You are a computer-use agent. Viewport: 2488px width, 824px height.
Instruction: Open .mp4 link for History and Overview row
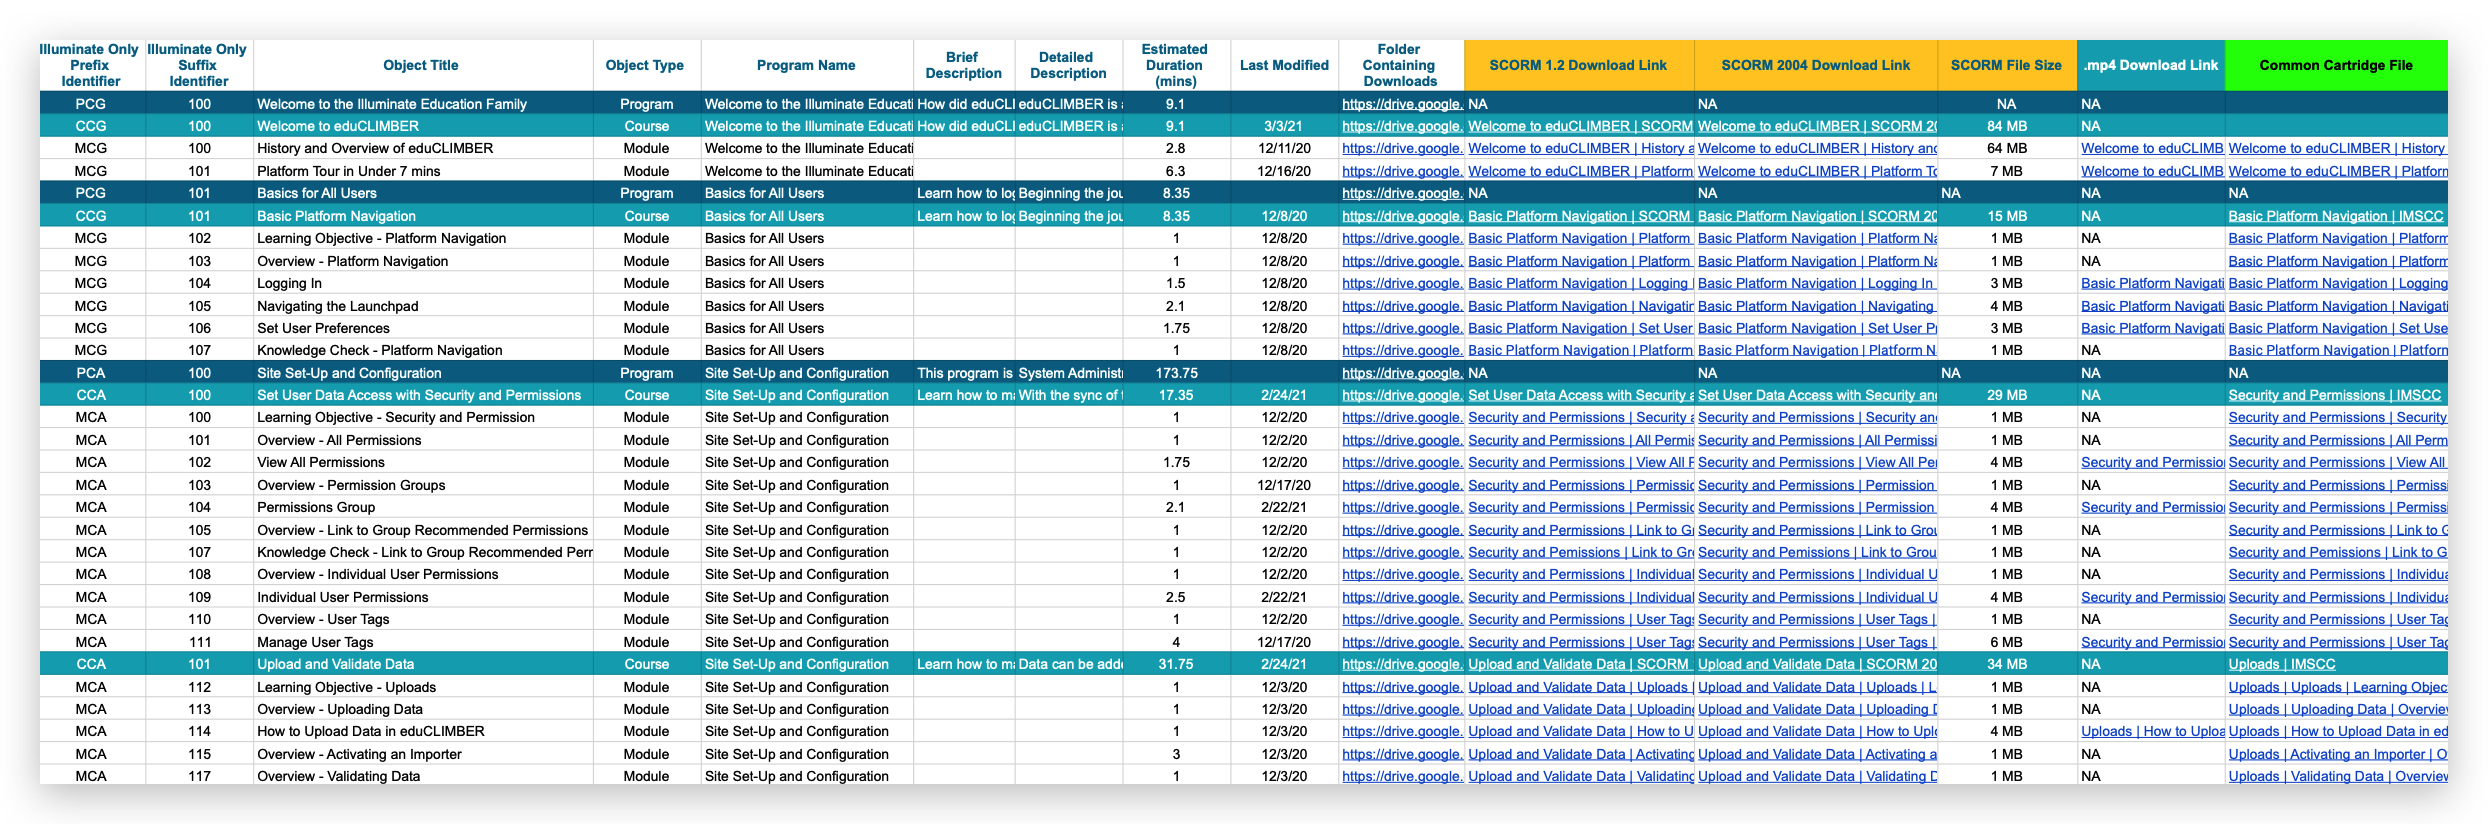2152,148
